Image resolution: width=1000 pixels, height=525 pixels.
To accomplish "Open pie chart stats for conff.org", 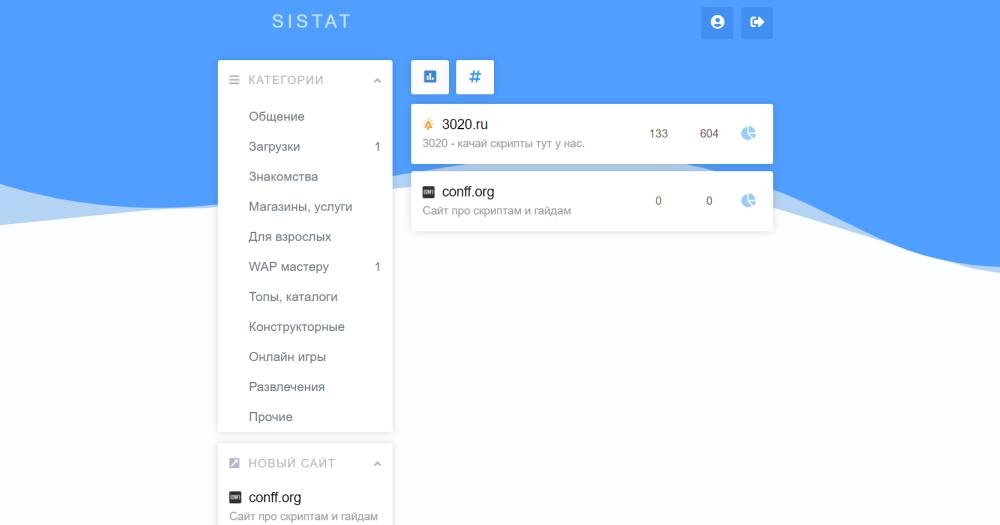I will (748, 201).
